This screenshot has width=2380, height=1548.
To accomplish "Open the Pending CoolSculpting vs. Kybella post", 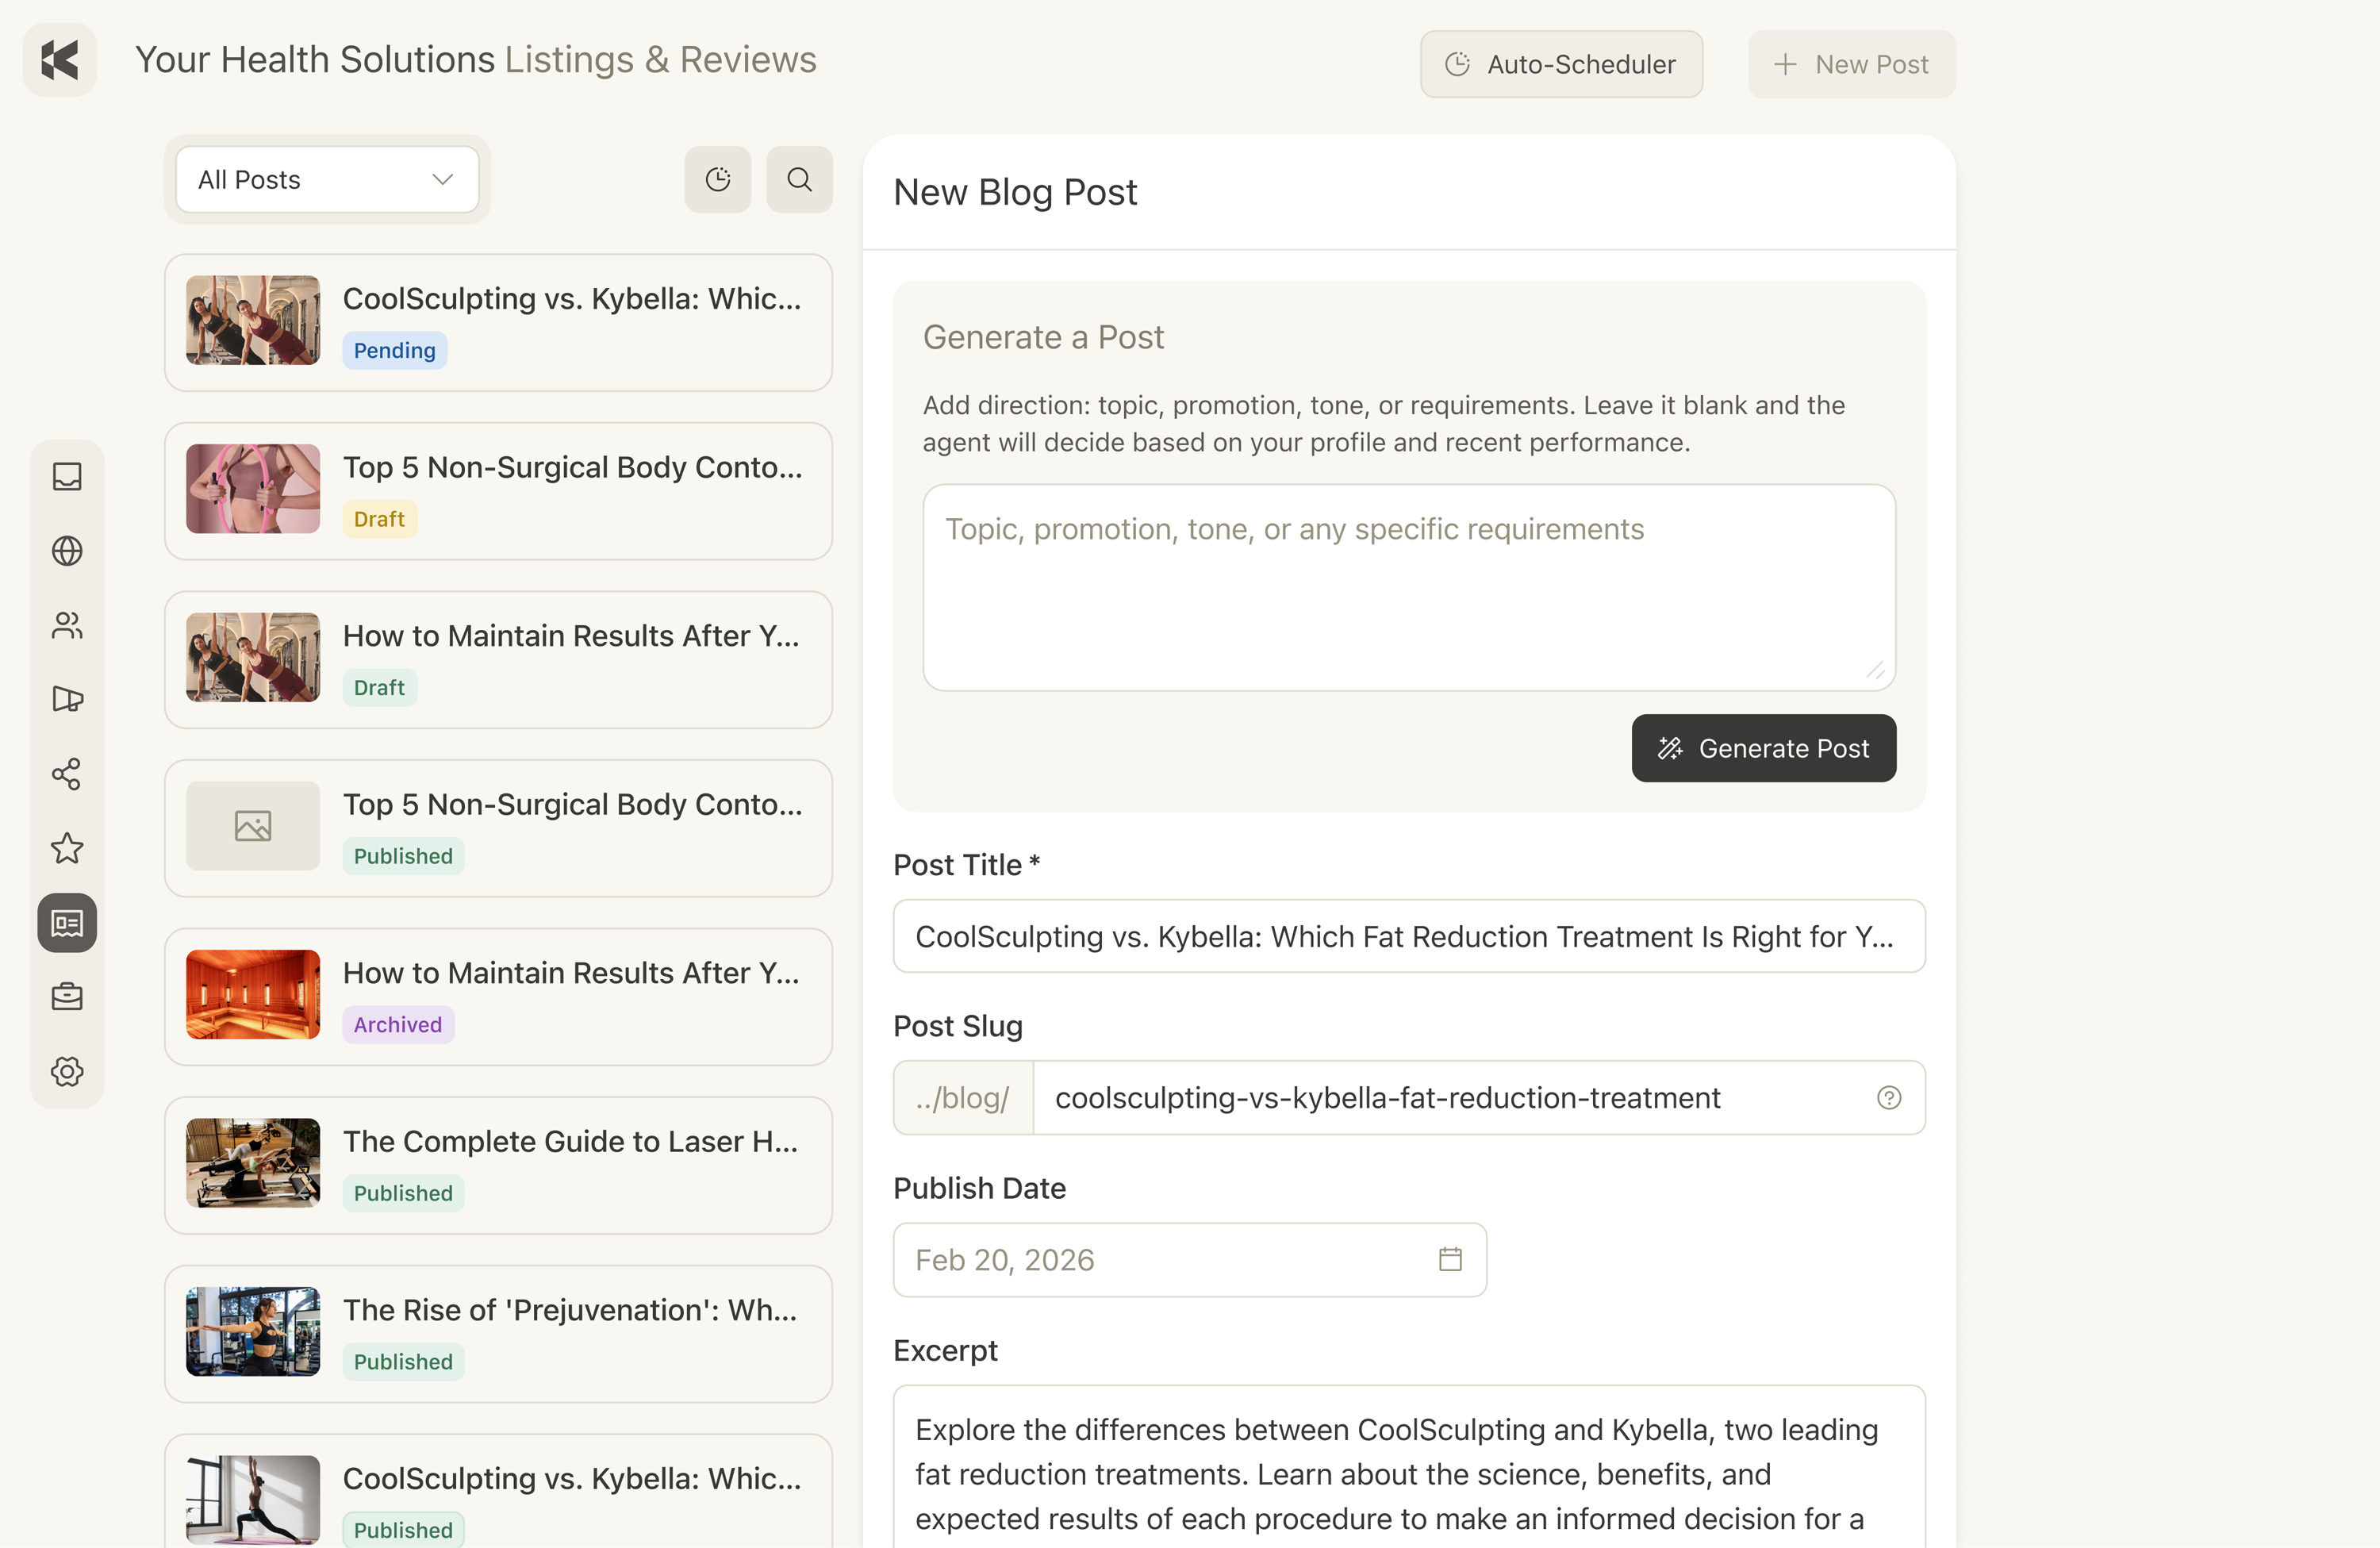I will [498, 323].
